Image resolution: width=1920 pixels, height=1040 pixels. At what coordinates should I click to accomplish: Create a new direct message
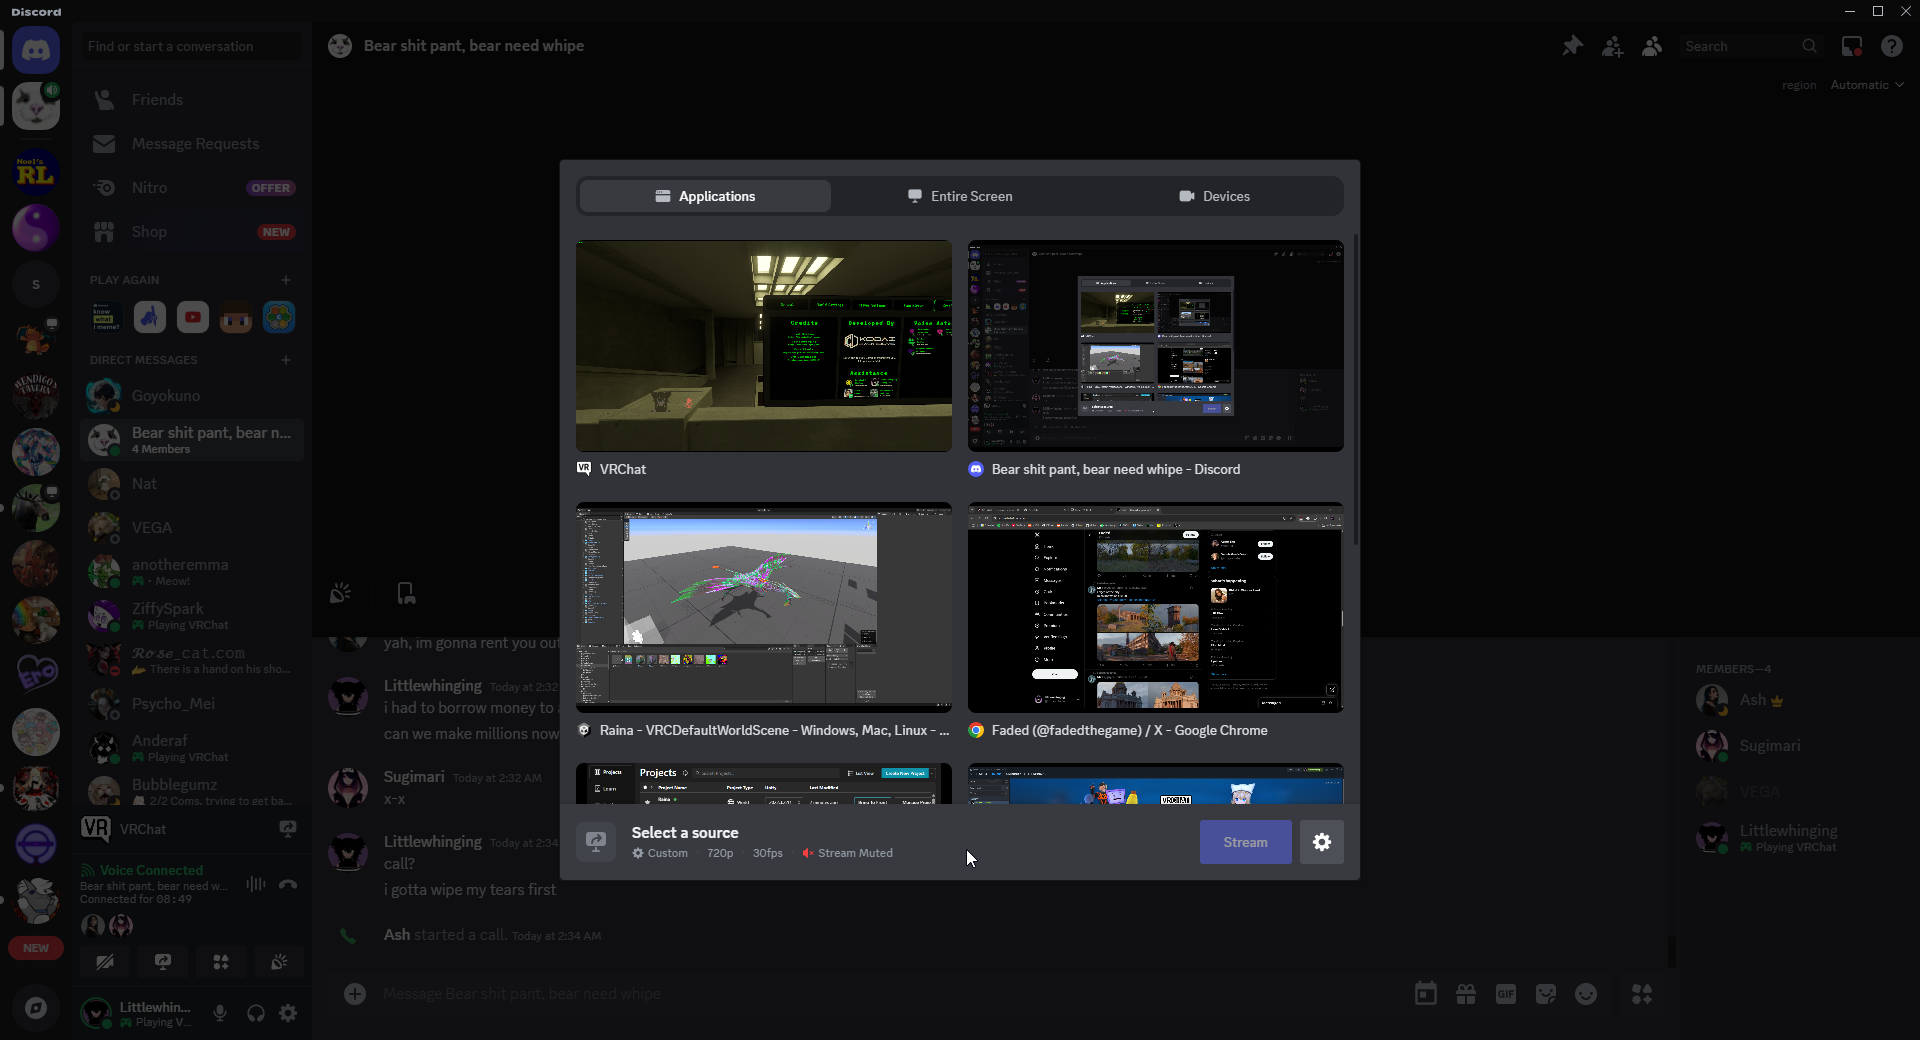coord(286,360)
